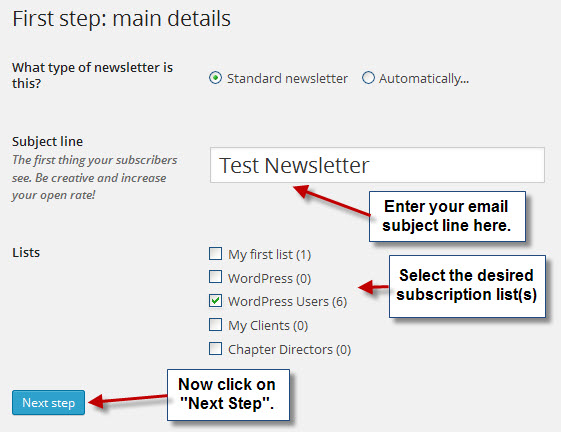The width and height of the screenshot is (561, 432).
Task: Tick the My first list (1) checkbox
Action: (215, 254)
